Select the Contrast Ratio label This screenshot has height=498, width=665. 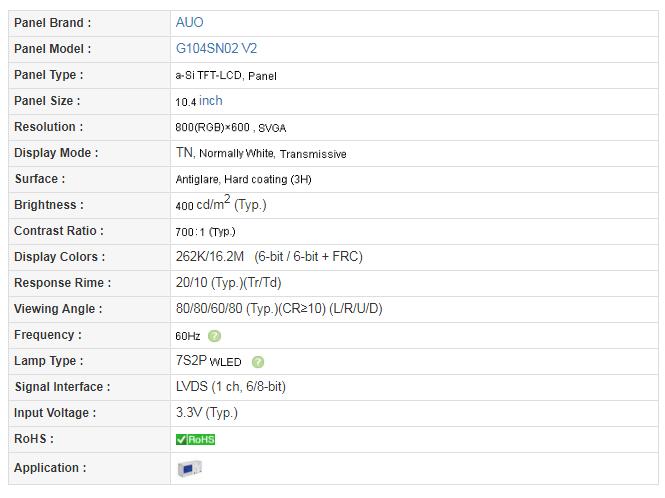click(59, 231)
